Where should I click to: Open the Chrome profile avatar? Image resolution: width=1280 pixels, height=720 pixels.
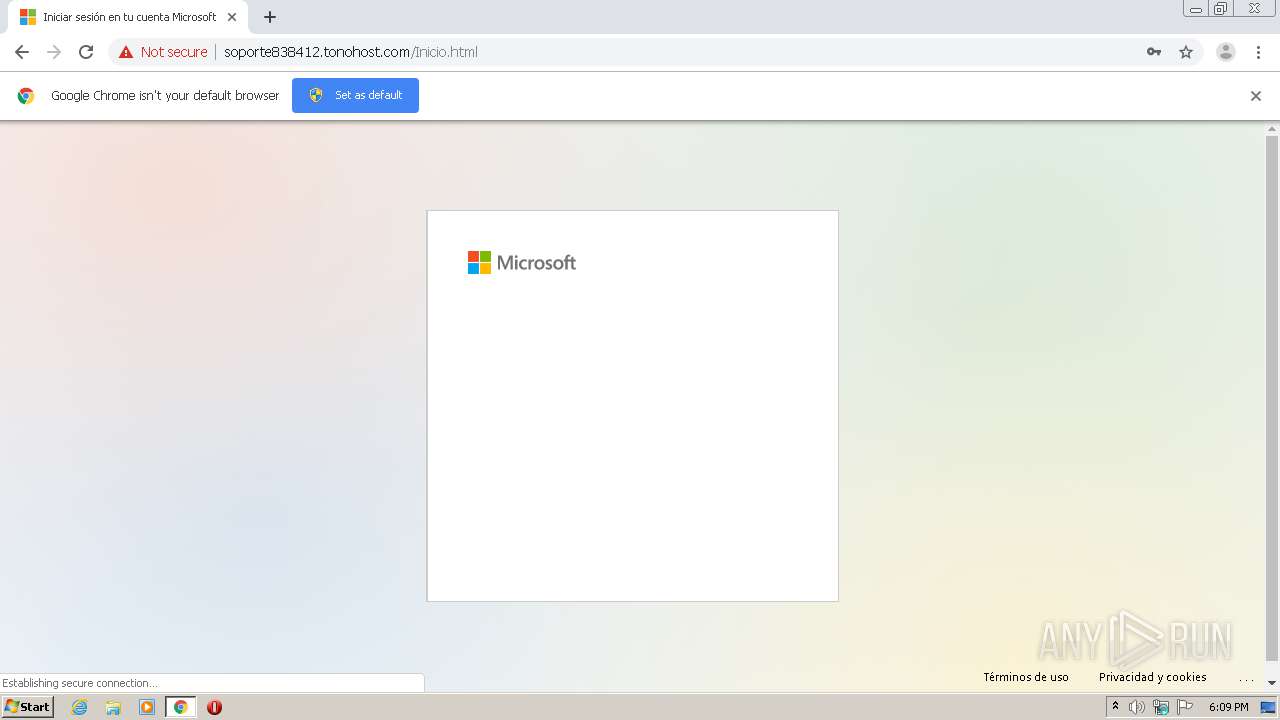click(1226, 52)
